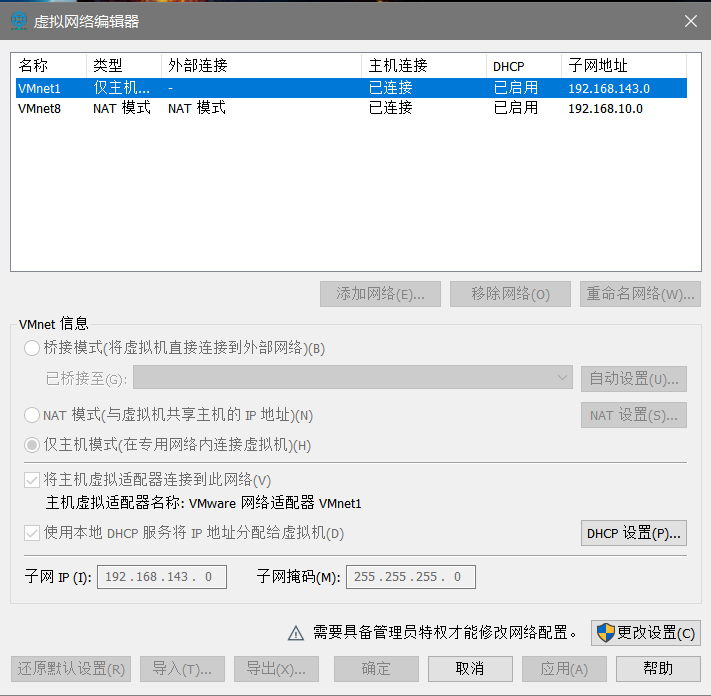Click 导入(T)... button
Screen dimensions: 711x696
pos(182,669)
